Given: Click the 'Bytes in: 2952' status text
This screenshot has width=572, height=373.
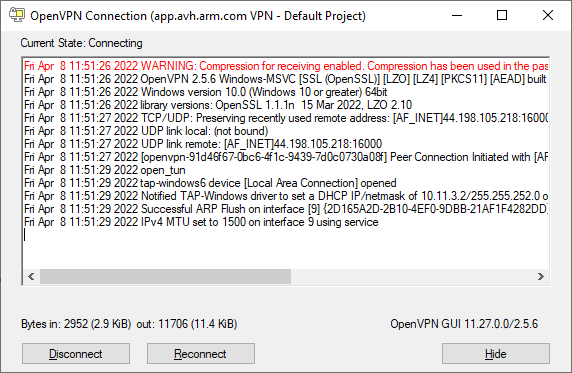Looking at the screenshot, I should (76, 324).
